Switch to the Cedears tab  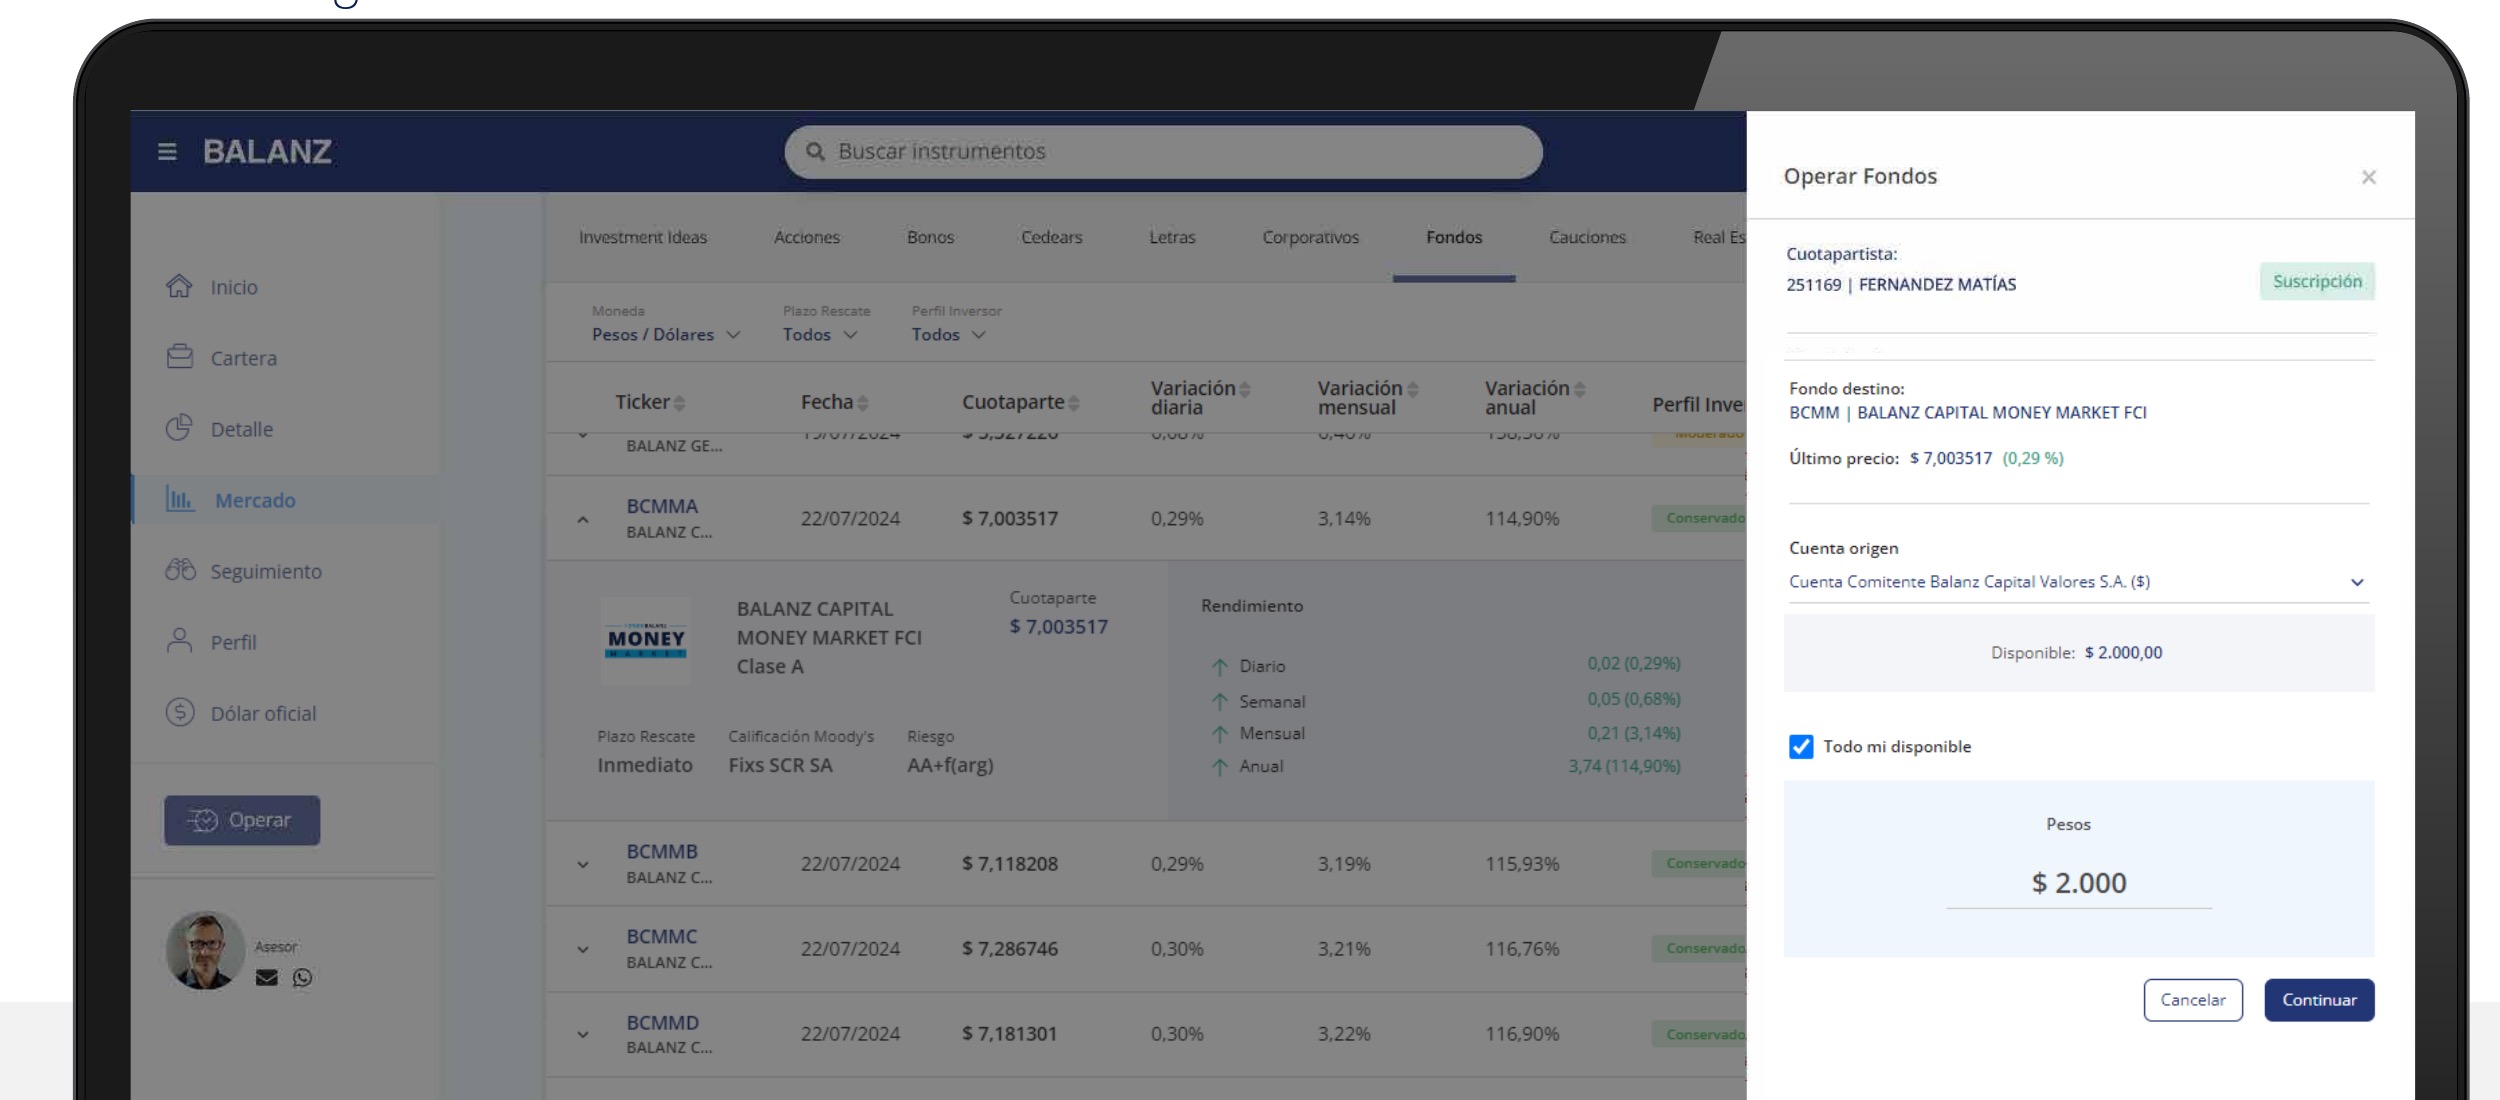click(1051, 237)
